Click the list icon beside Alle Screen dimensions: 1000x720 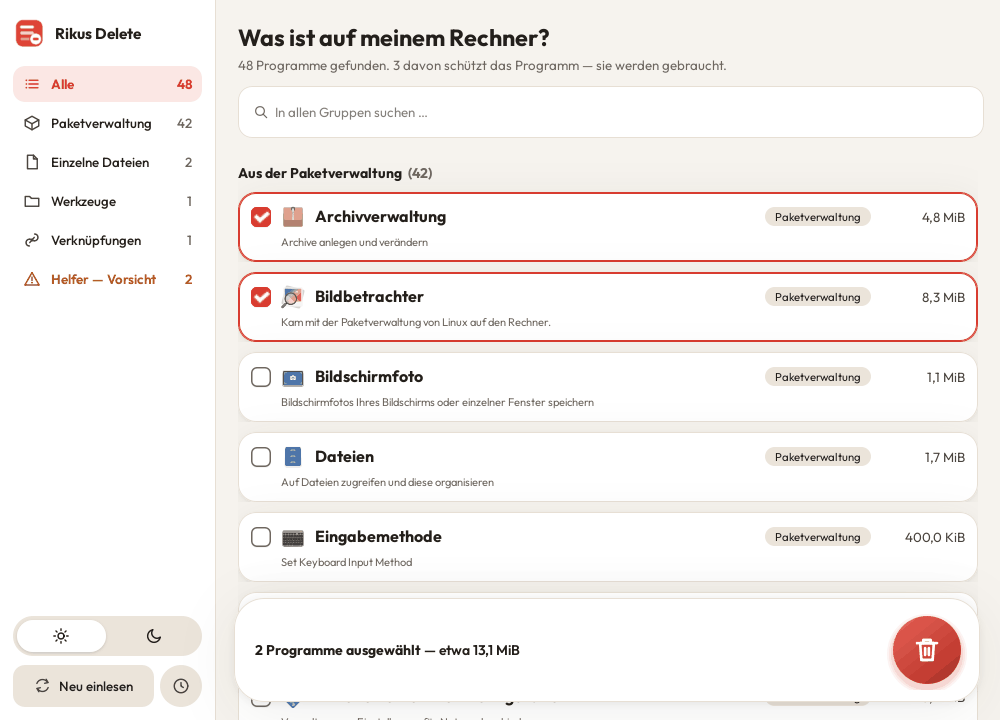[x=32, y=84]
